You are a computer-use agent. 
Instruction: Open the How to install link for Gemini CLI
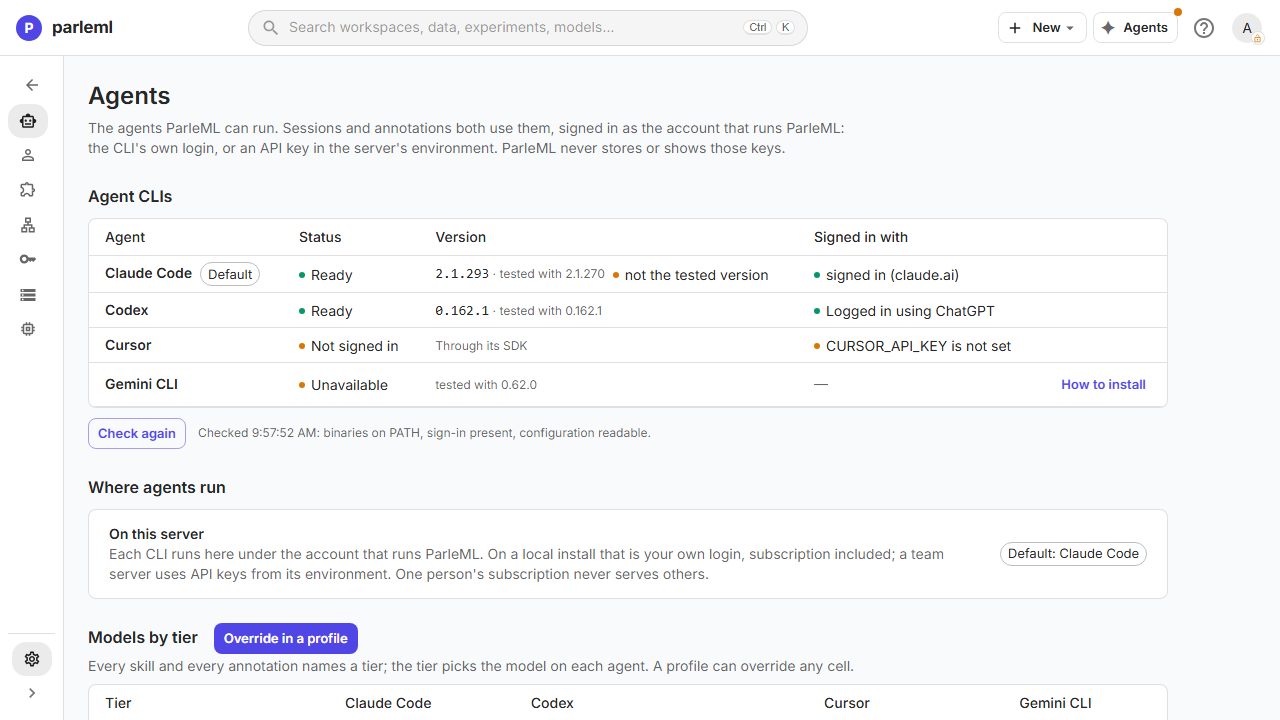tap(1103, 385)
